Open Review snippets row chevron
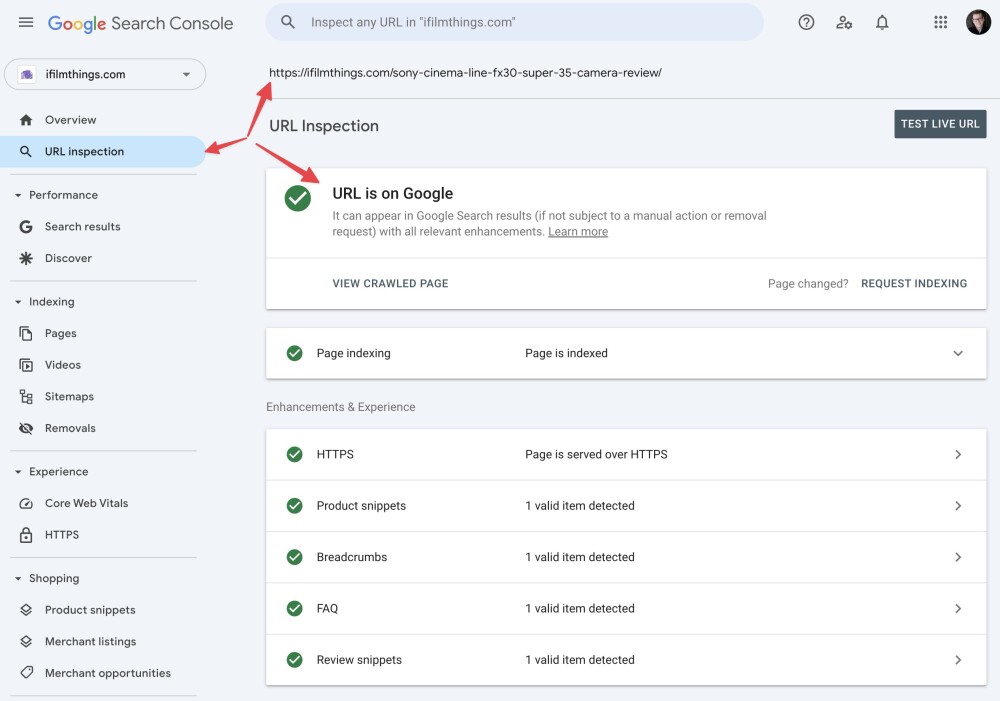The height and width of the screenshot is (701, 1000). tap(958, 660)
